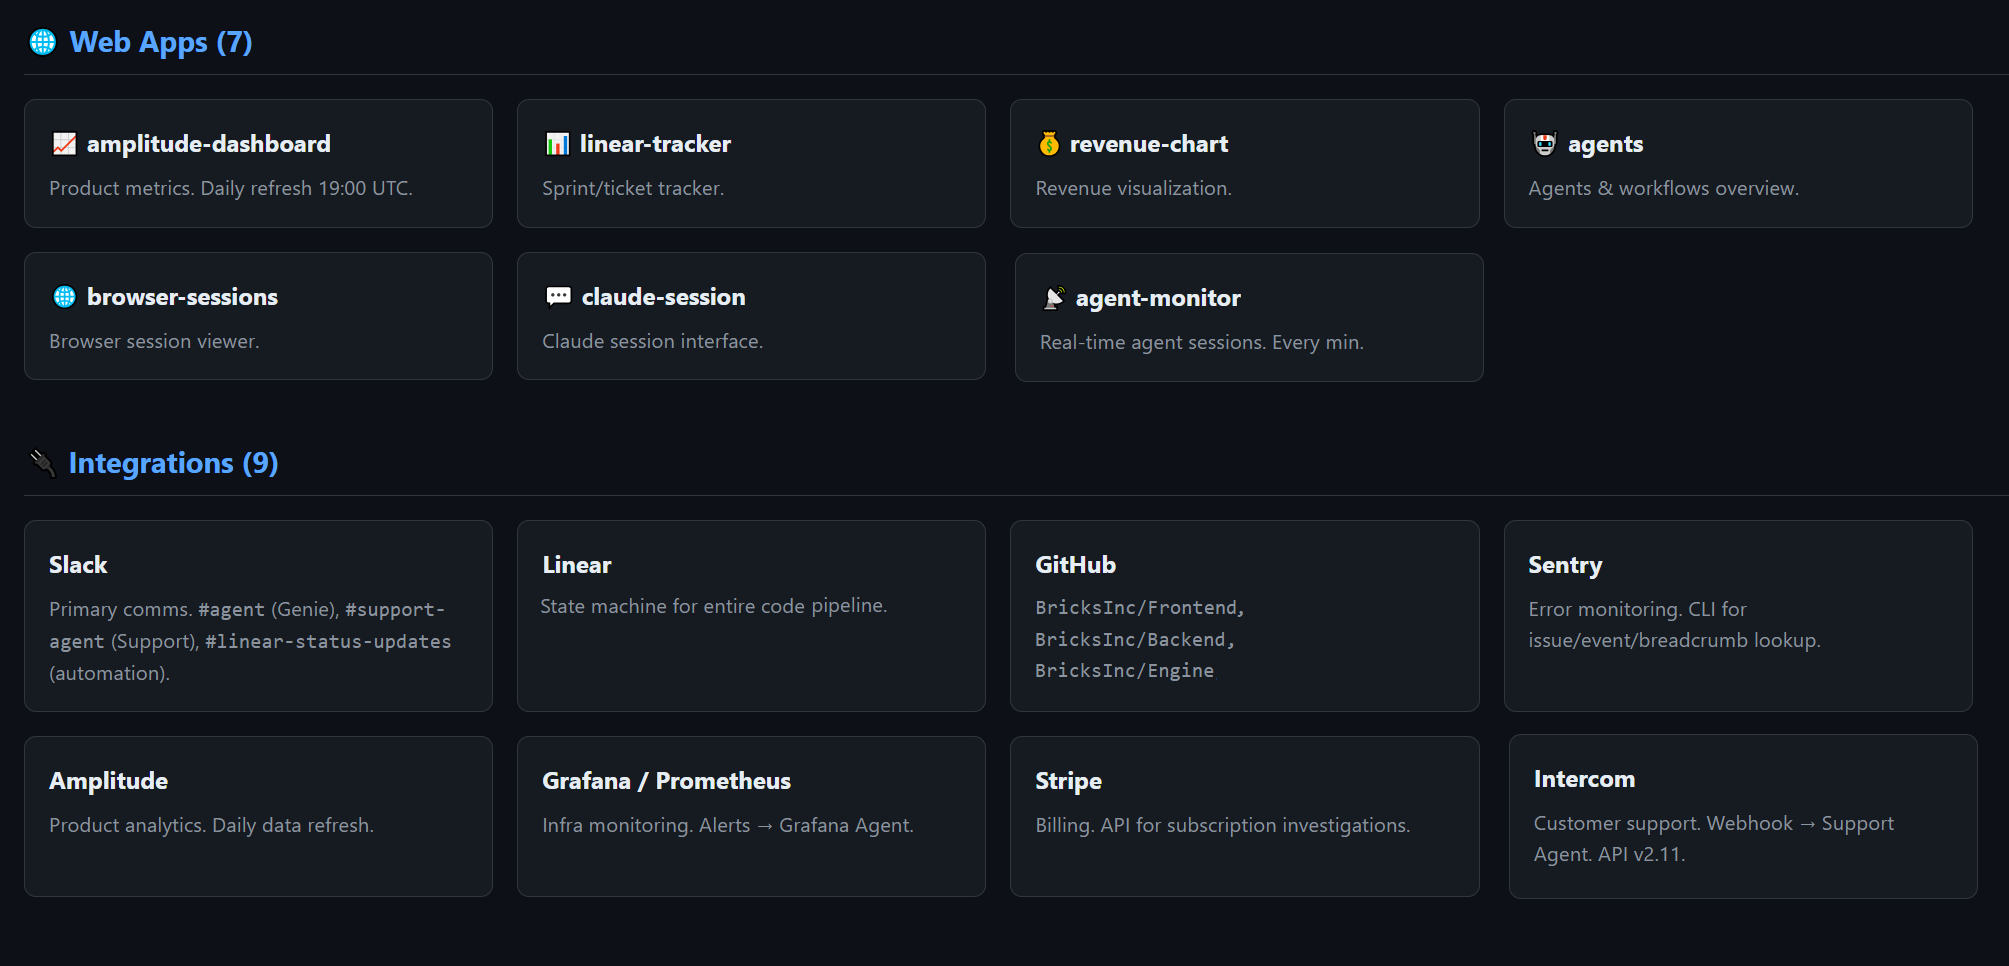The height and width of the screenshot is (966, 2009).
Task: Click the plug icon beside Integrations heading
Action: click(x=43, y=463)
